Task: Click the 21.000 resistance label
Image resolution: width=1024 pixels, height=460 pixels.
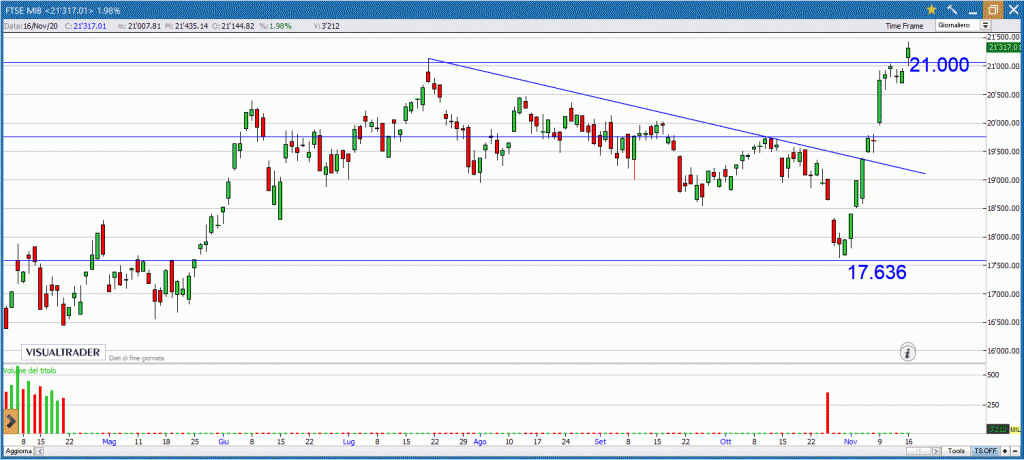Action: click(939, 65)
